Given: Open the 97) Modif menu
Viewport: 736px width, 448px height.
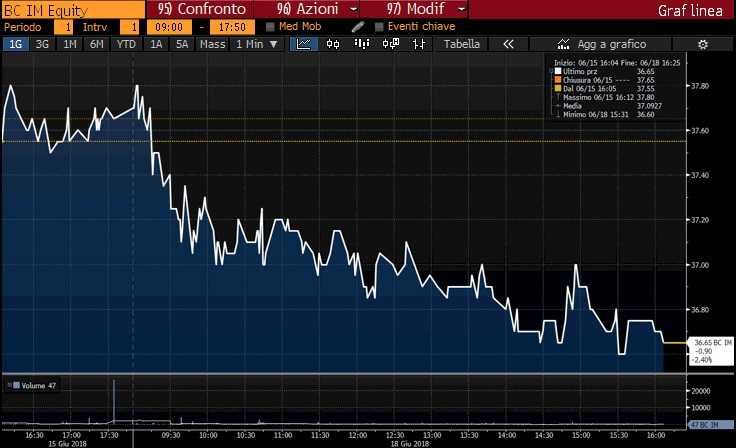Looking at the screenshot, I should click(x=415, y=9).
